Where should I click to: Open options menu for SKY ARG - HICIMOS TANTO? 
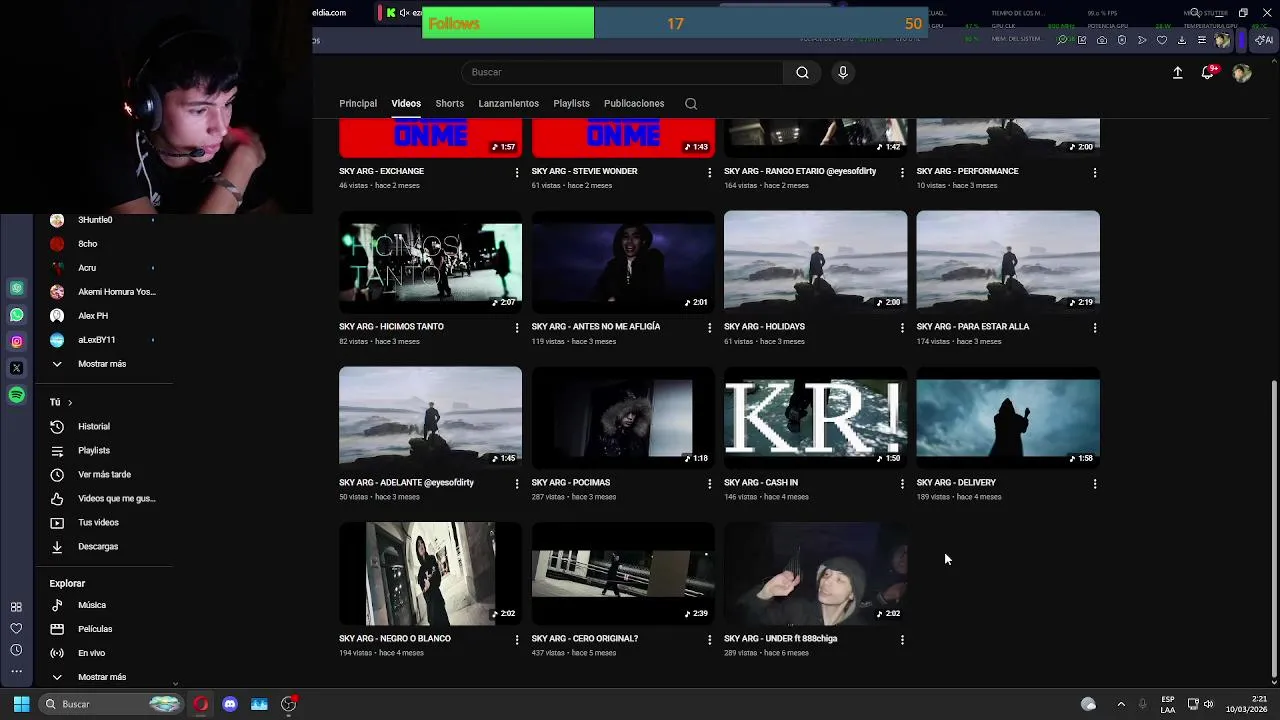[x=517, y=327]
